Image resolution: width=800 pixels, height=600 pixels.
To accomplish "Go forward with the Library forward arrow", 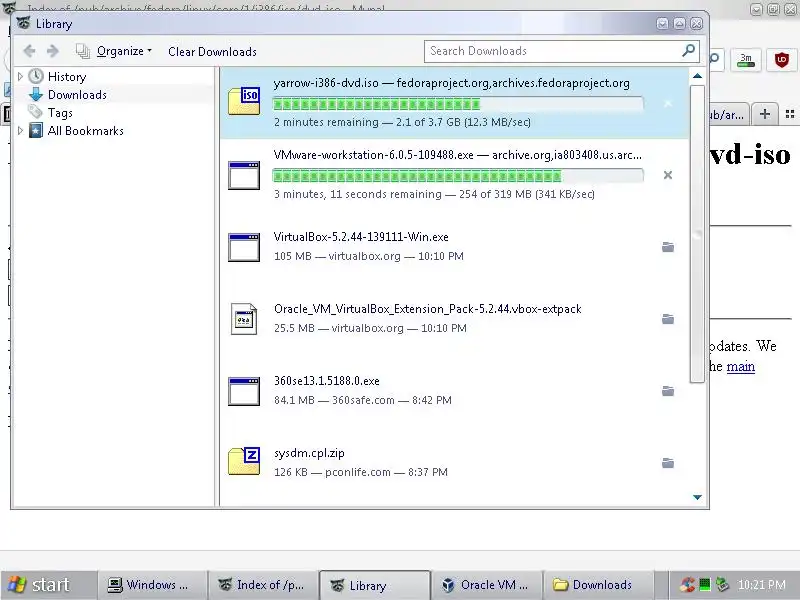I will (x=53, y=51).
